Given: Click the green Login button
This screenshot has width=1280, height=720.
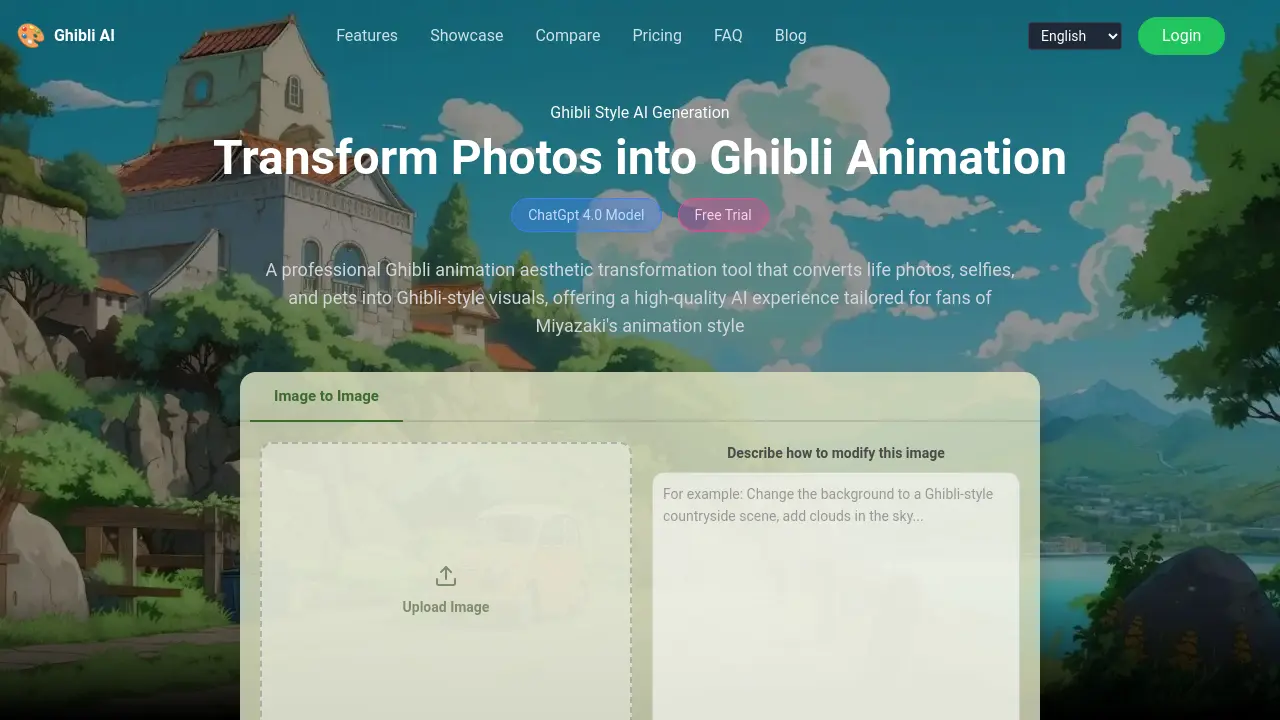Looking at the screenshot, I should (x=1181, y=36).
